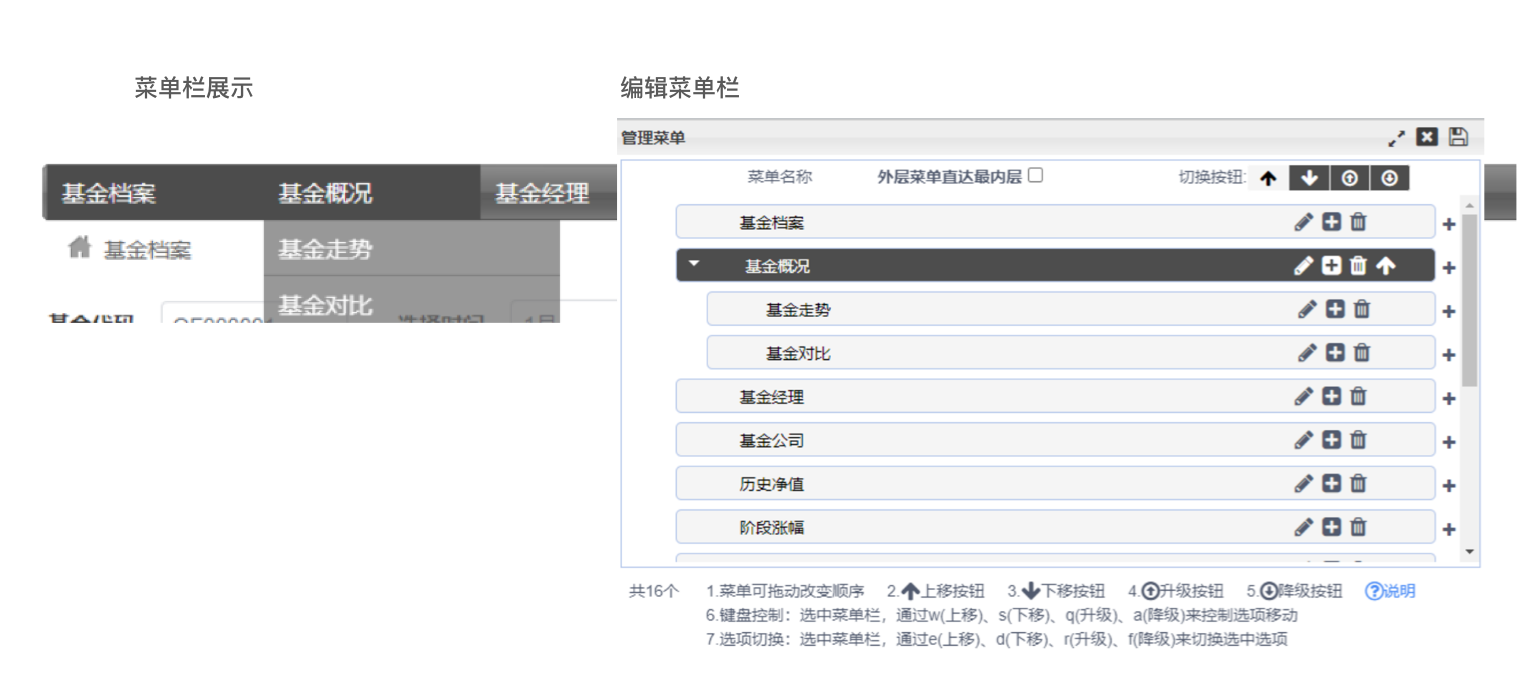This screenshot has height=692, width=1518.
Task: Edit the 阶段涨幅 menu item
Action: coord(1304,527)
